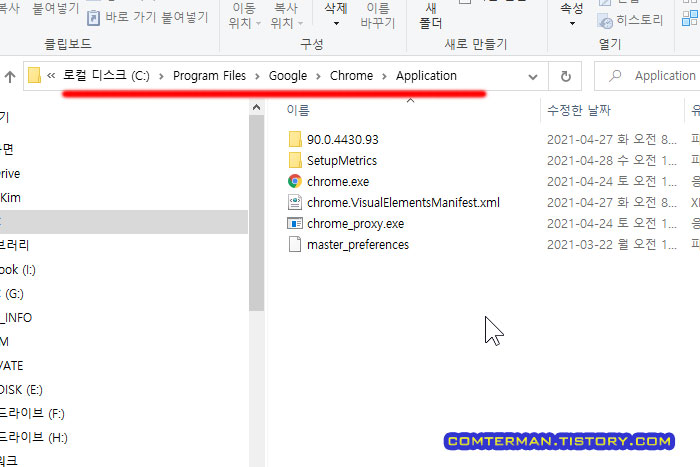Screen dimensions: 700x467
Task: Sort by Date modified (수정한 날짜) header
Action: [579, 110]
